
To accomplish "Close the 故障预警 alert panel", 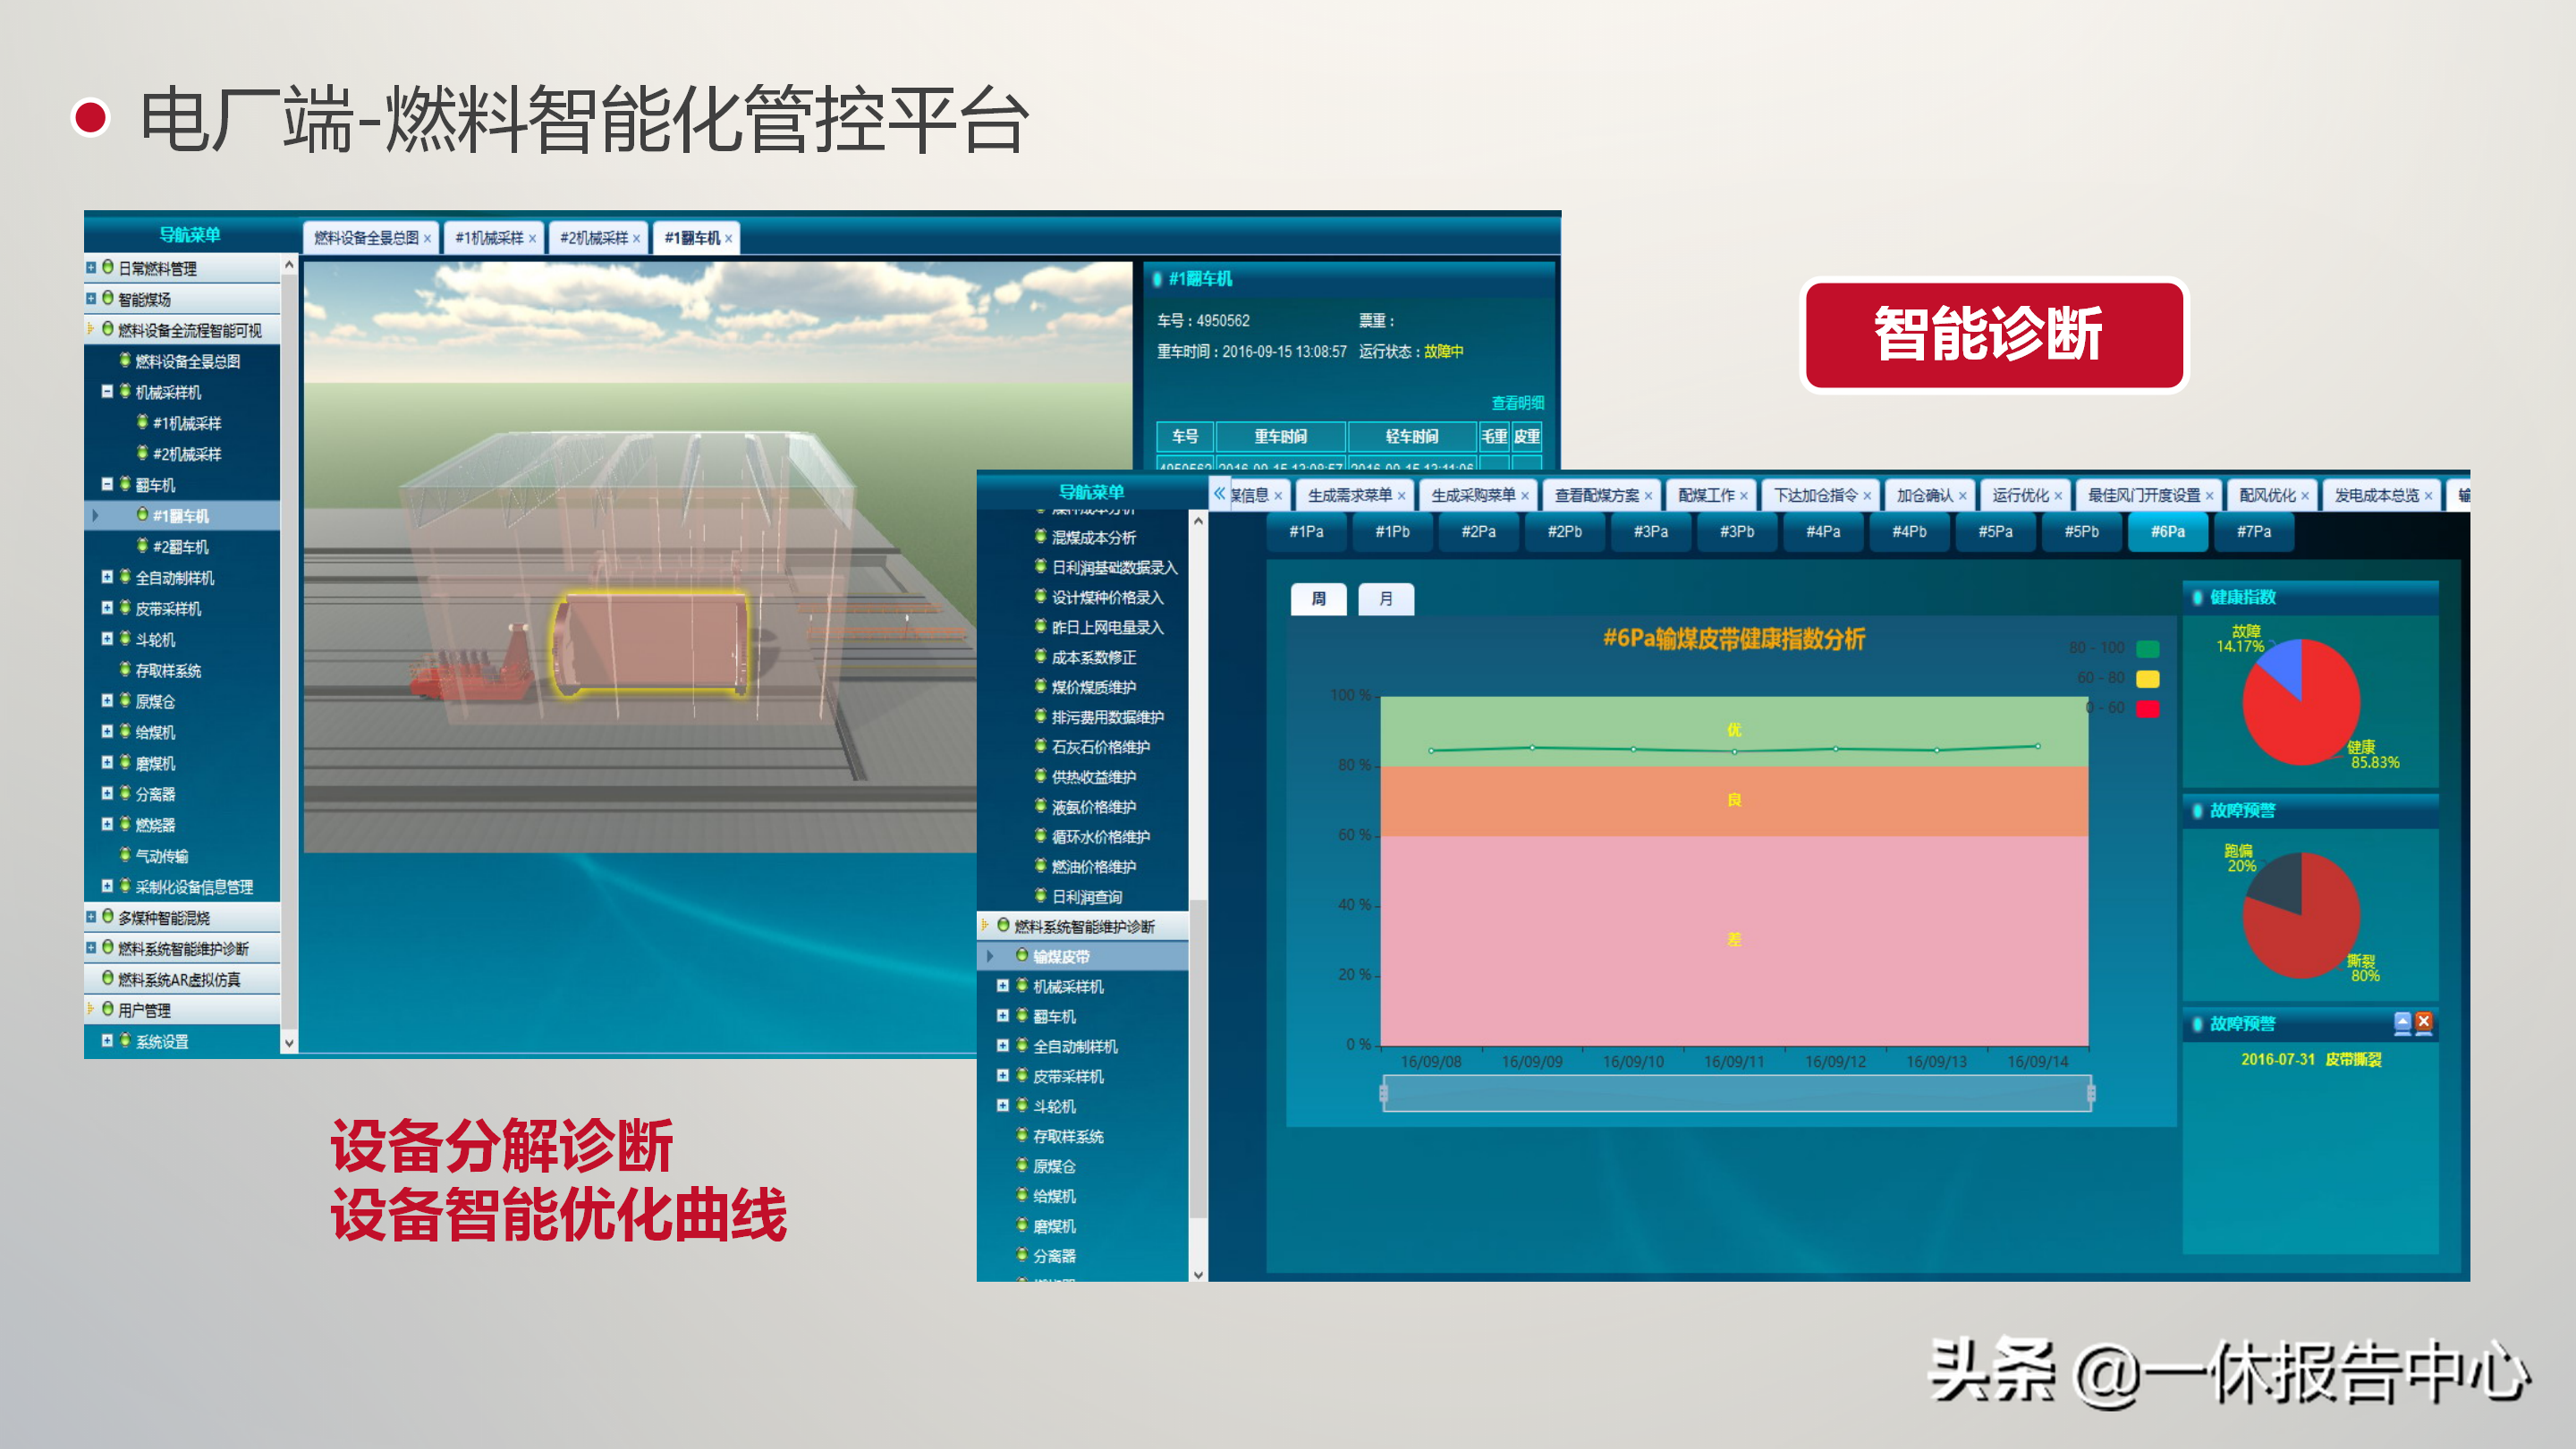I will click(2424, 1022).
